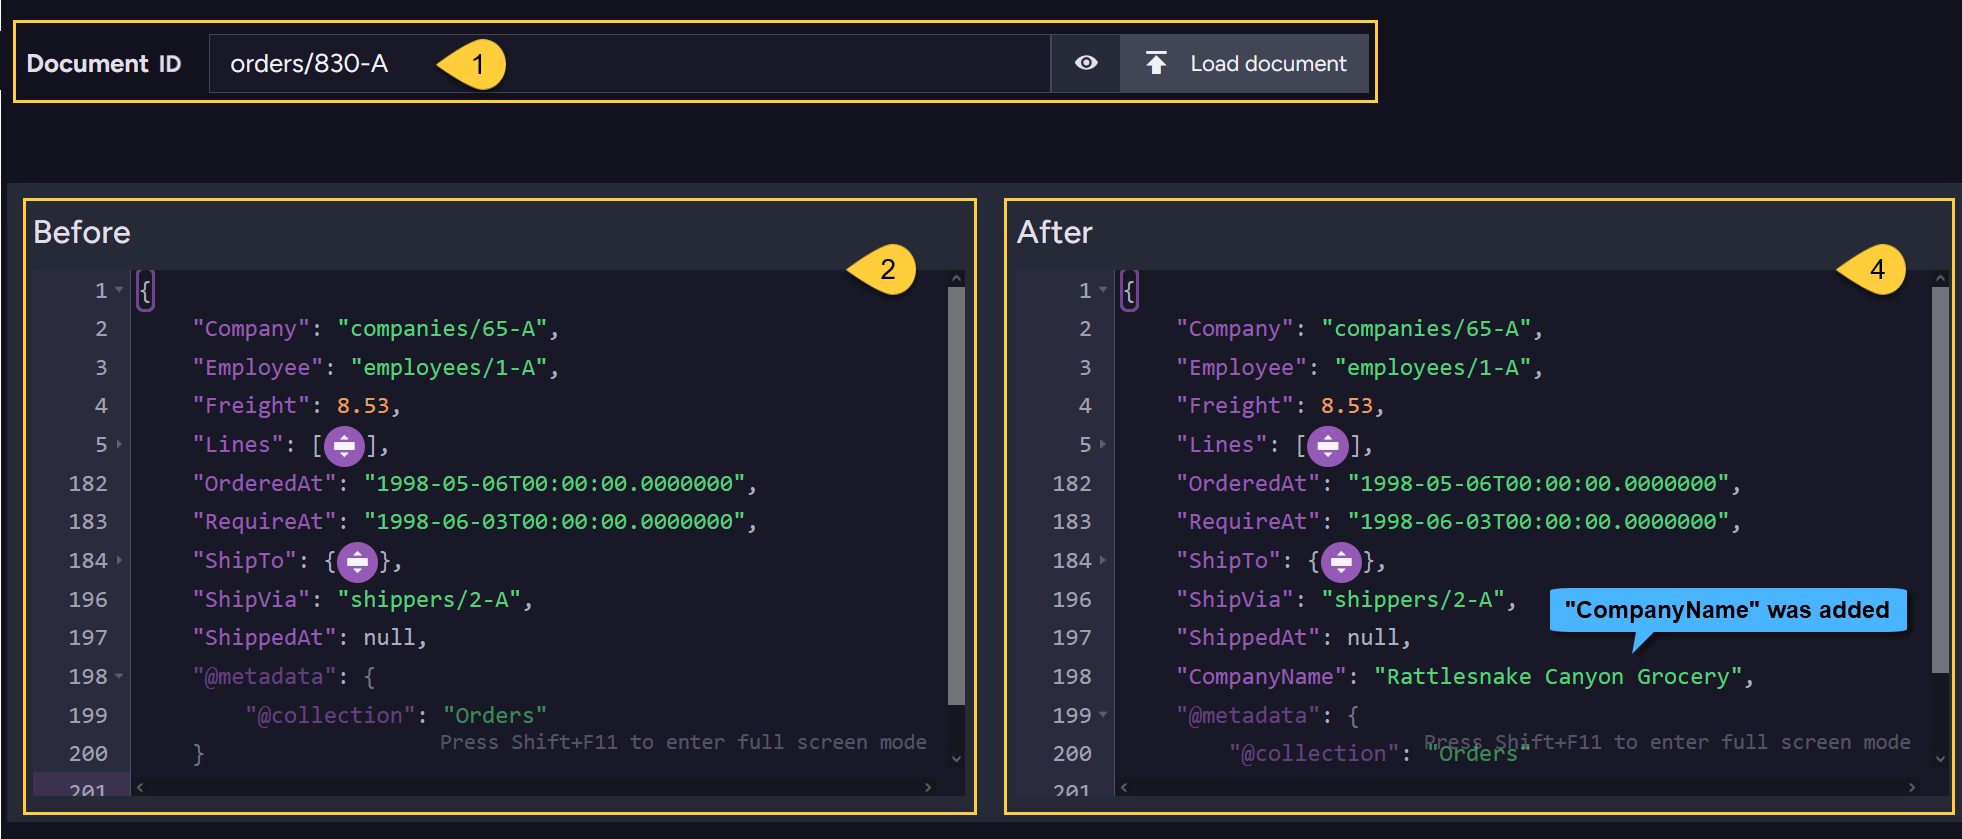
Task: Click scroll-up arrow in Before panel scrollbar
Action: [x=956, y=279]
